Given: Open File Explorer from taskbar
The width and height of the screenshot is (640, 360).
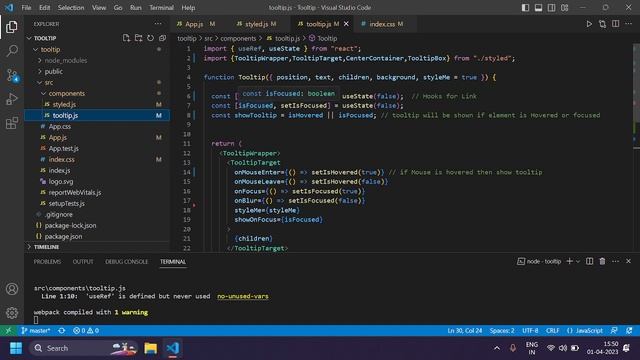Looking at the screenshot, I should 151,348.
